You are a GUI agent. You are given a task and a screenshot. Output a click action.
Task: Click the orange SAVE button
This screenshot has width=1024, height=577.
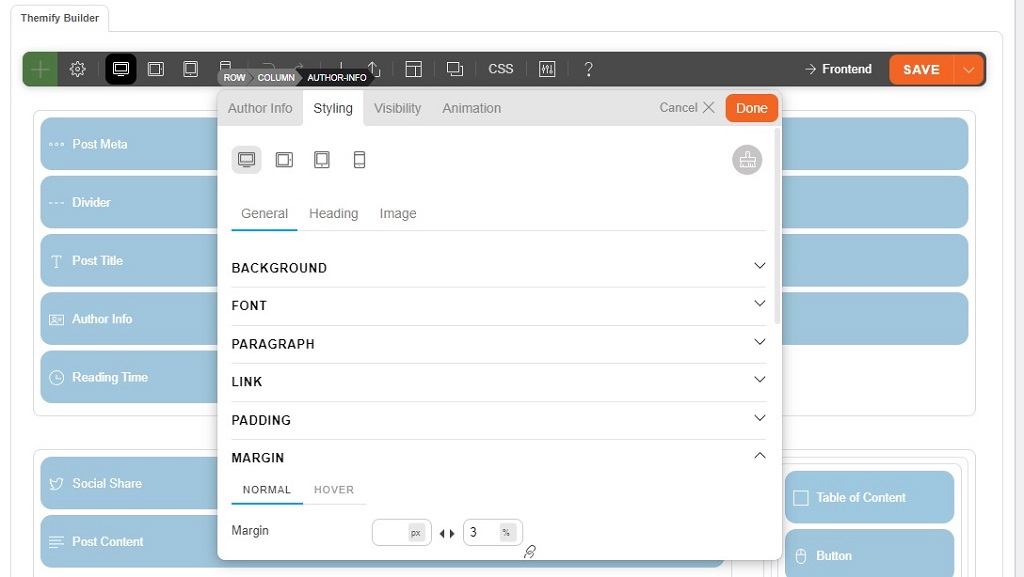click(x=921, y=69)
